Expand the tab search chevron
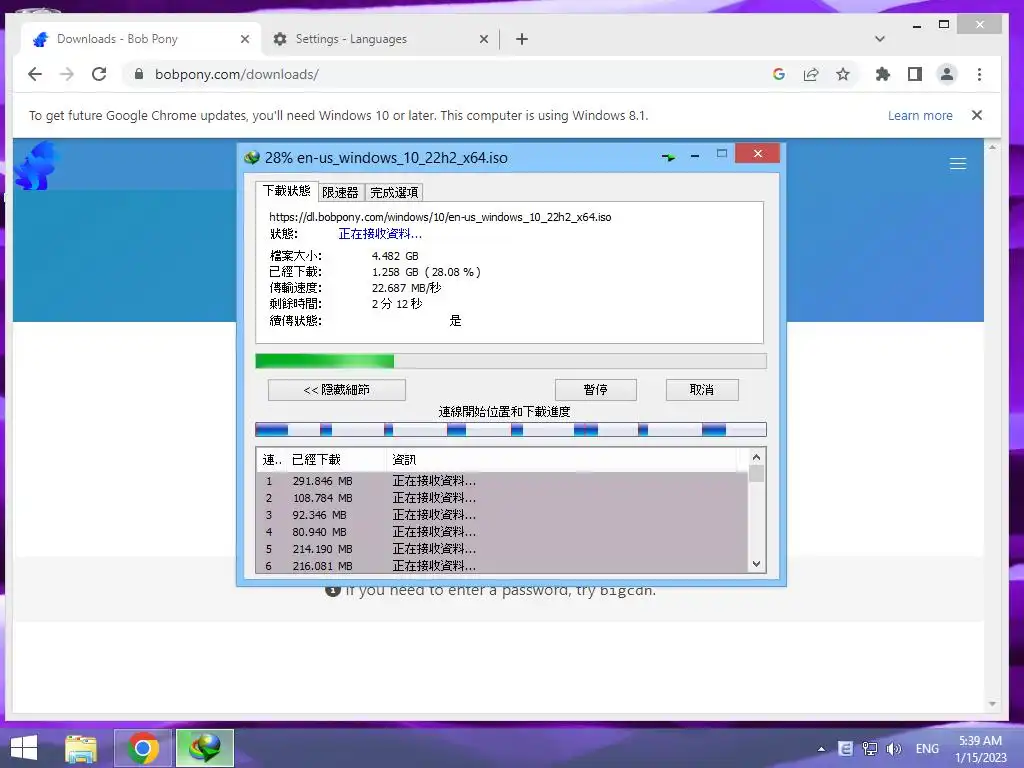 point(880,39)
